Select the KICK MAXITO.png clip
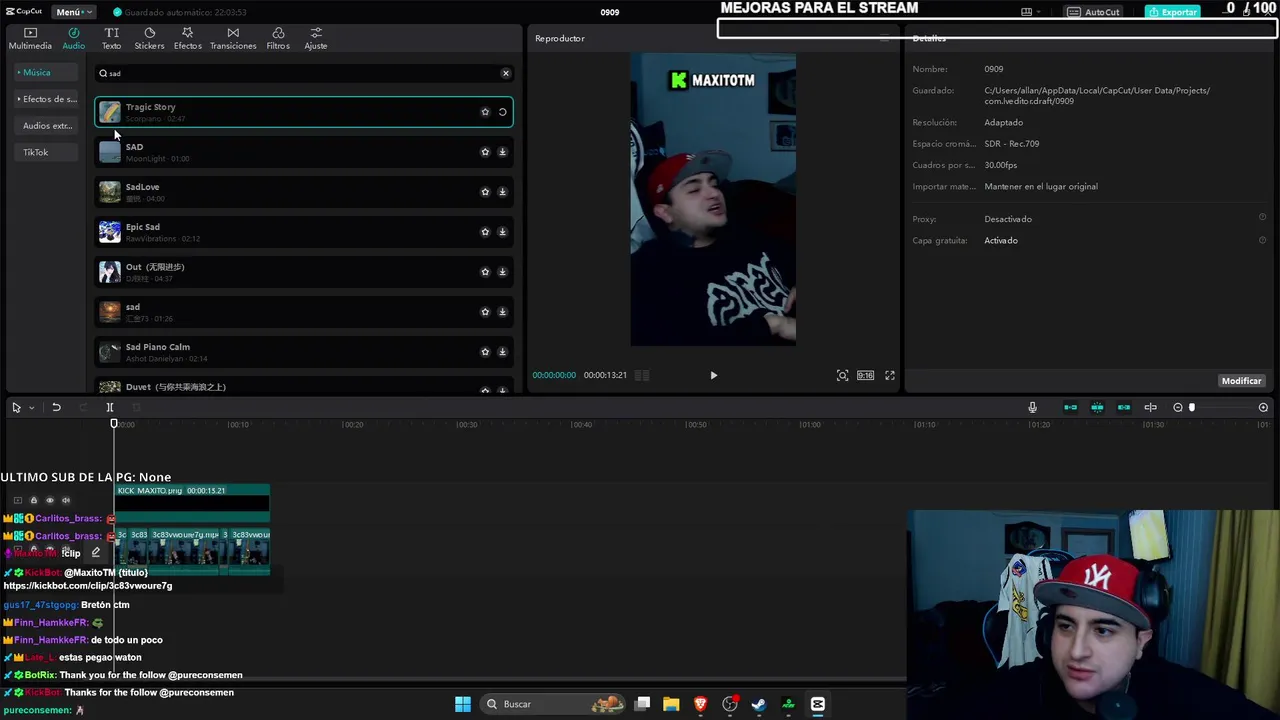This screenshot has width=1280, height=720. 192,503
